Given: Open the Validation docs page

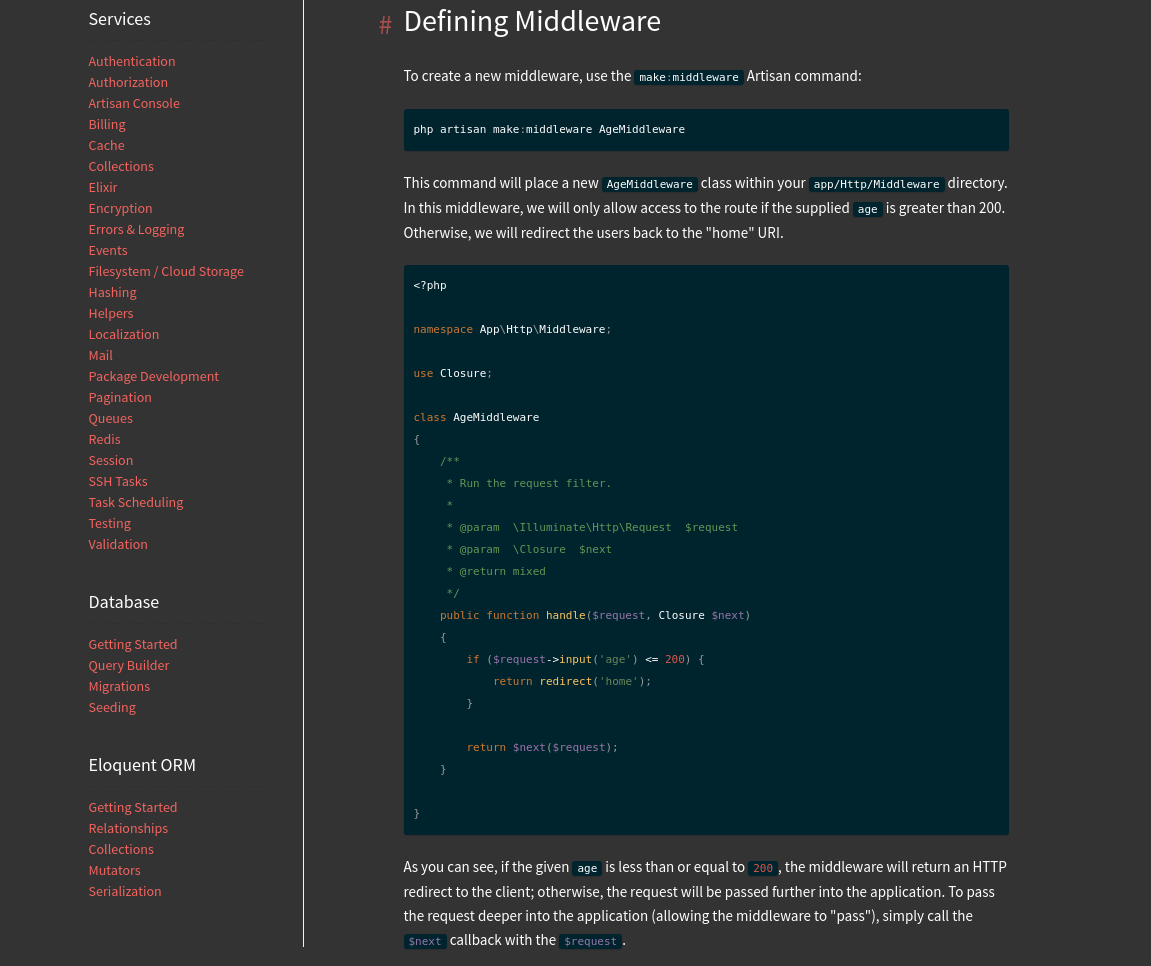Looking at the screenshot, I should [117, 544].
